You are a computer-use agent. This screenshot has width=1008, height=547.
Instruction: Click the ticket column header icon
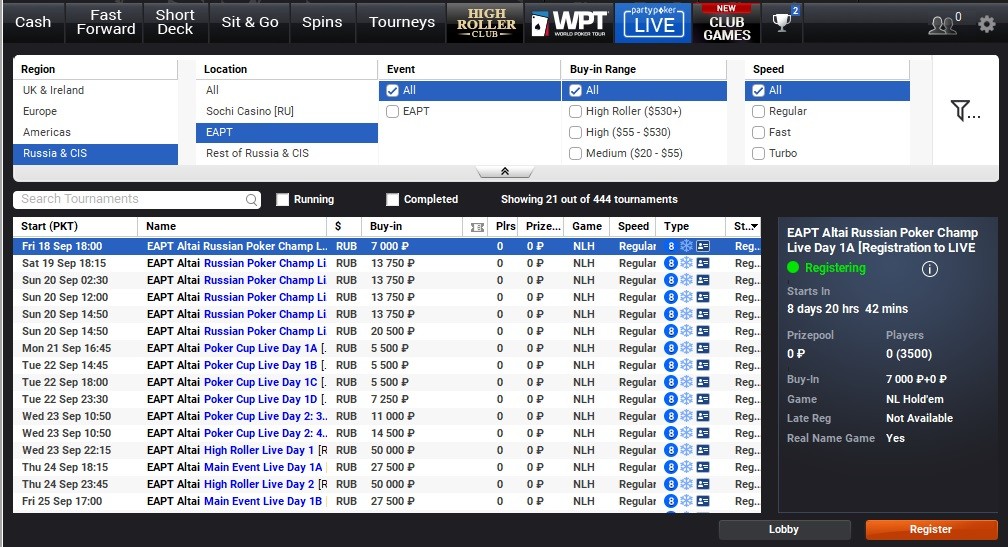pos(477,227)
